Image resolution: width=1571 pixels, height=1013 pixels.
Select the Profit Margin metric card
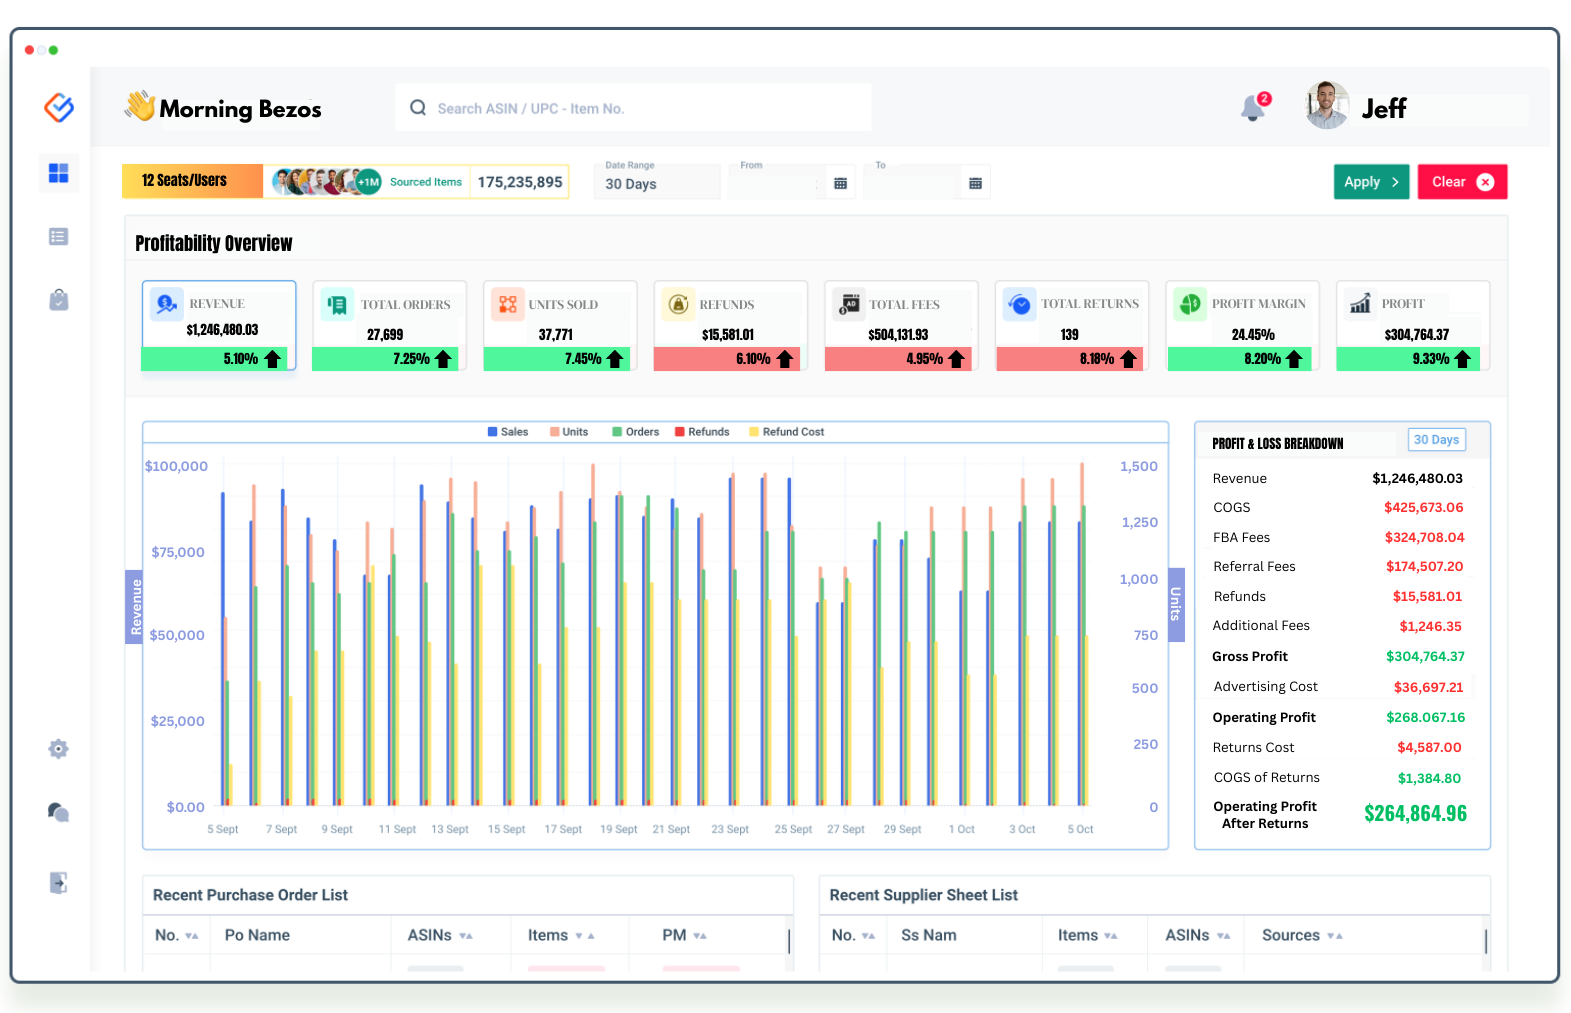(1242, 326)
